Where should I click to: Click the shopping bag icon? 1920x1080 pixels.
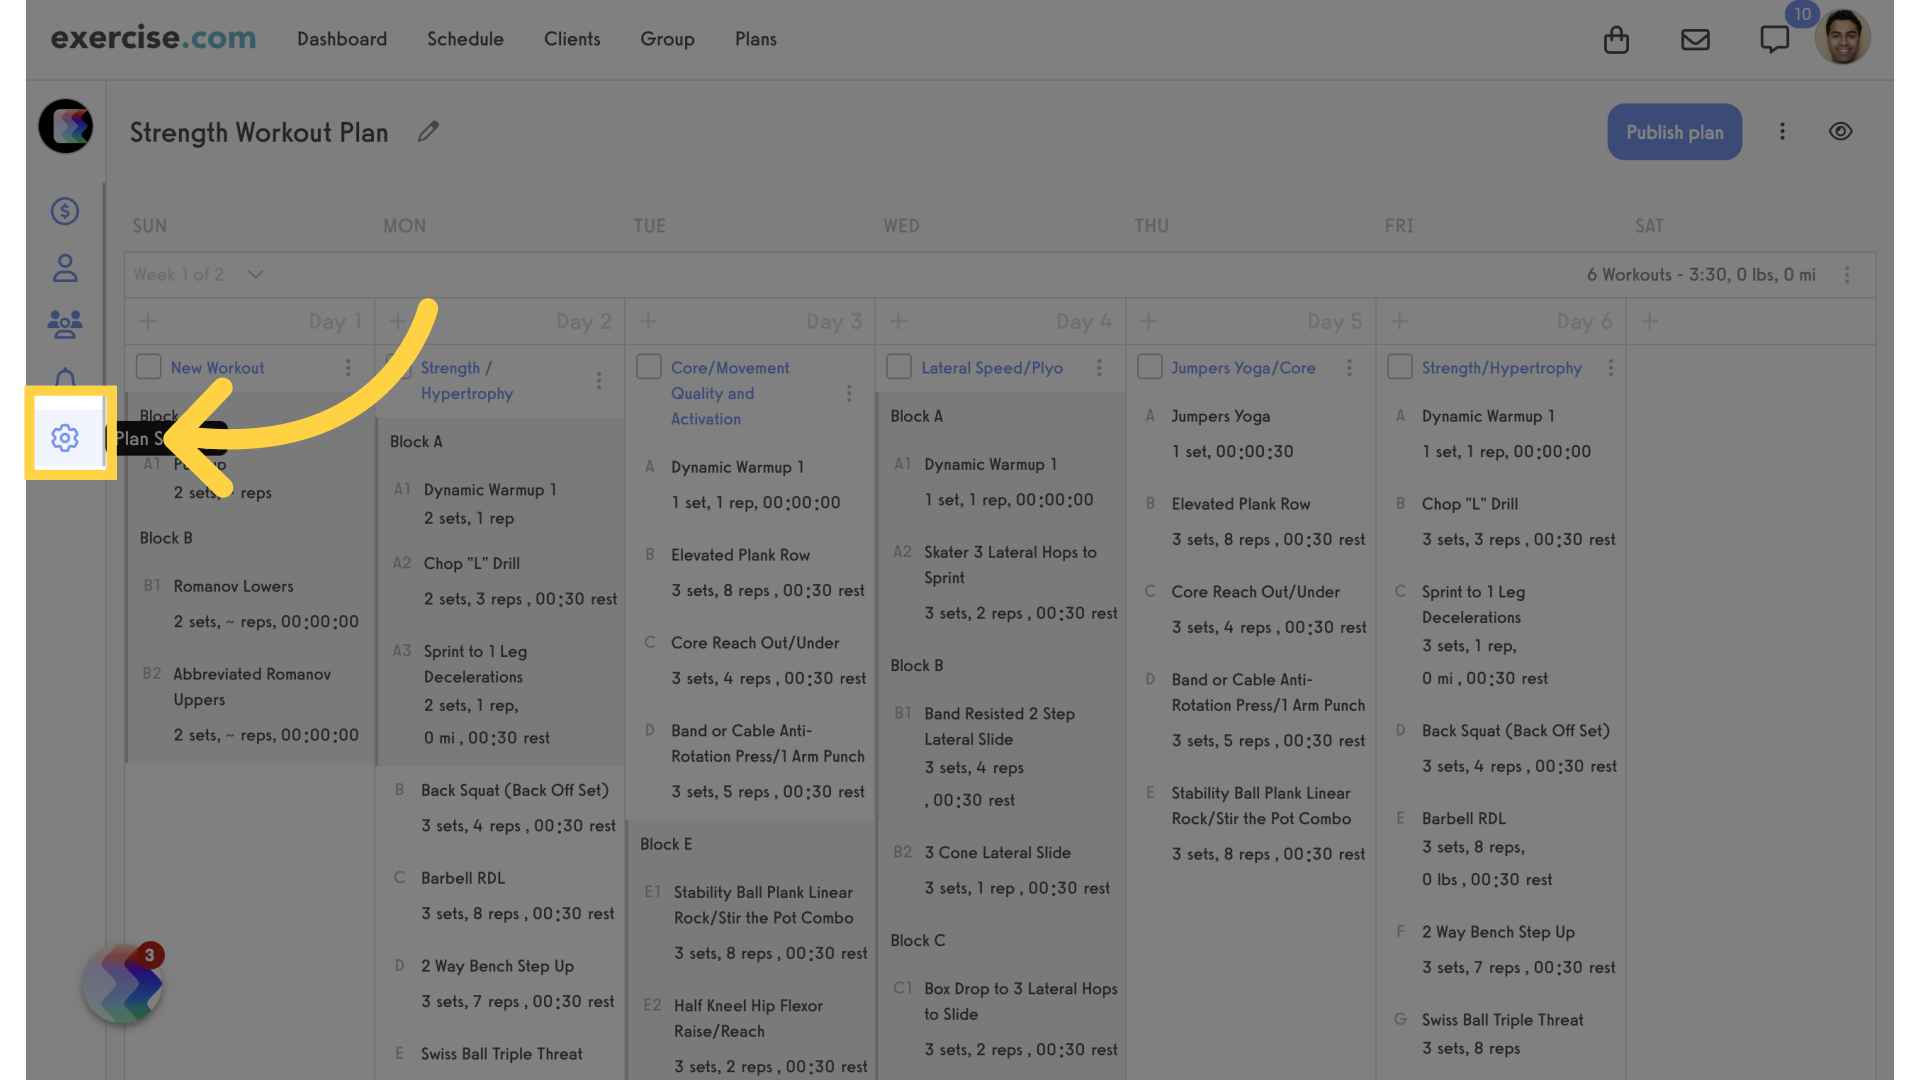(x=1616, y=40)
